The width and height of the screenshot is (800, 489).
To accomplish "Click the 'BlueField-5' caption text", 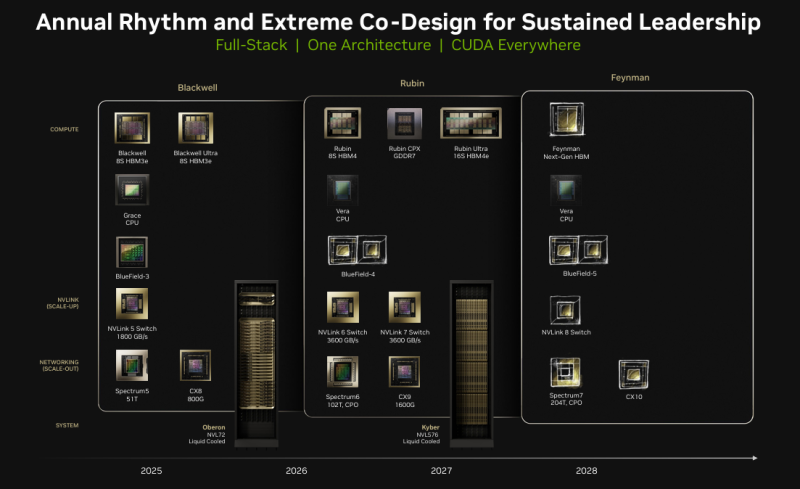I will pyautogui.click(x=580, y=274).
